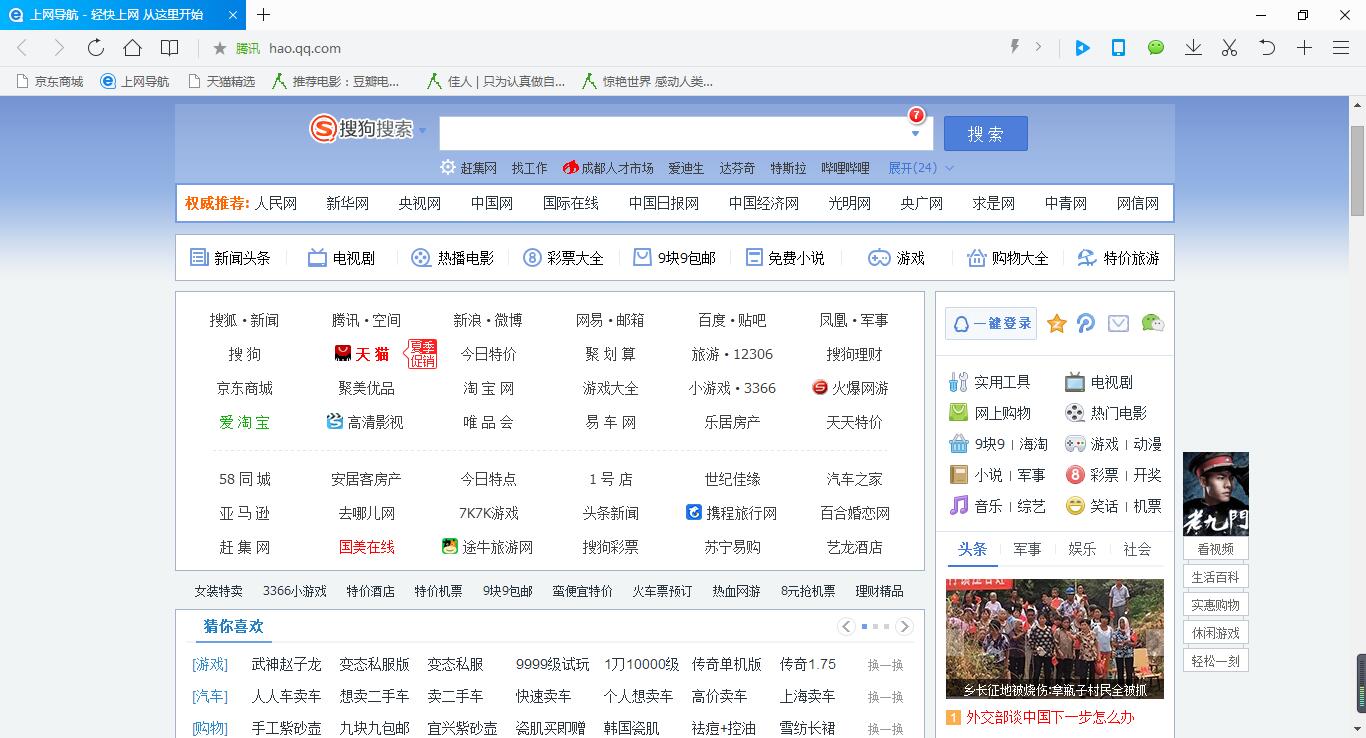Screen dimensions: 1366x738
Task: Expand 展开(24) quick links
Action: coord(921,168)
